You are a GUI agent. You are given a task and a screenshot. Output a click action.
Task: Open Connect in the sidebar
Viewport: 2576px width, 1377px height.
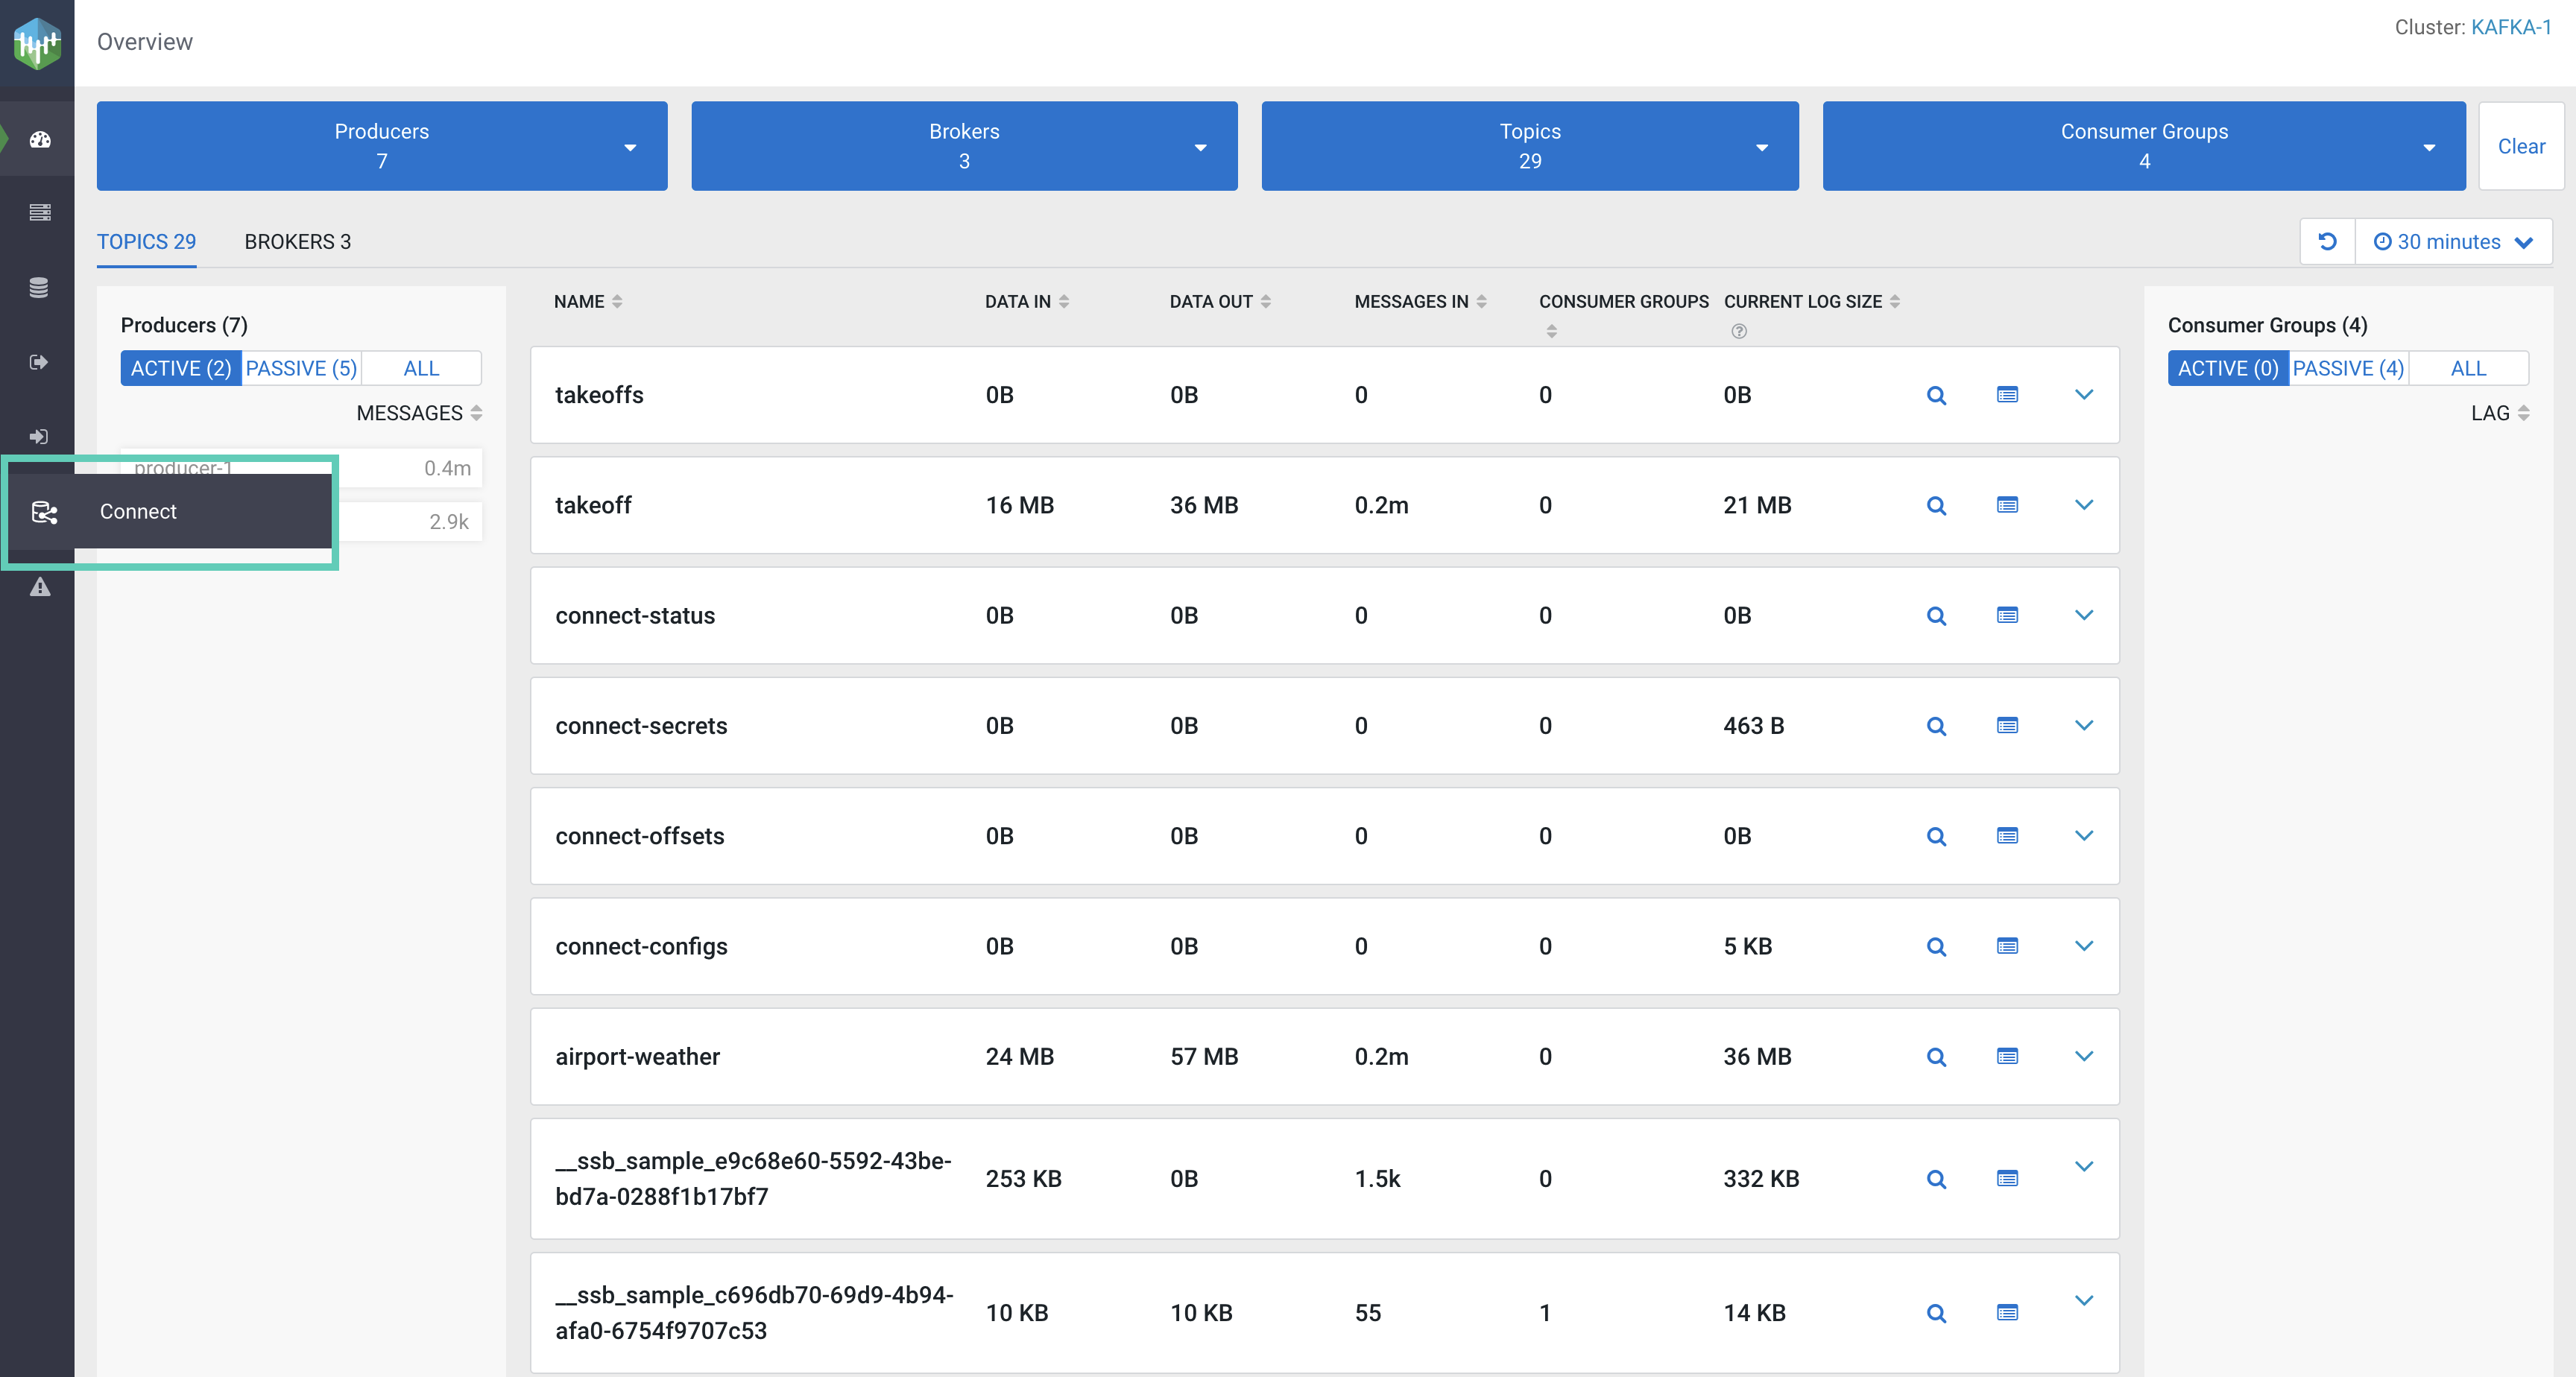tap(138, 511)
